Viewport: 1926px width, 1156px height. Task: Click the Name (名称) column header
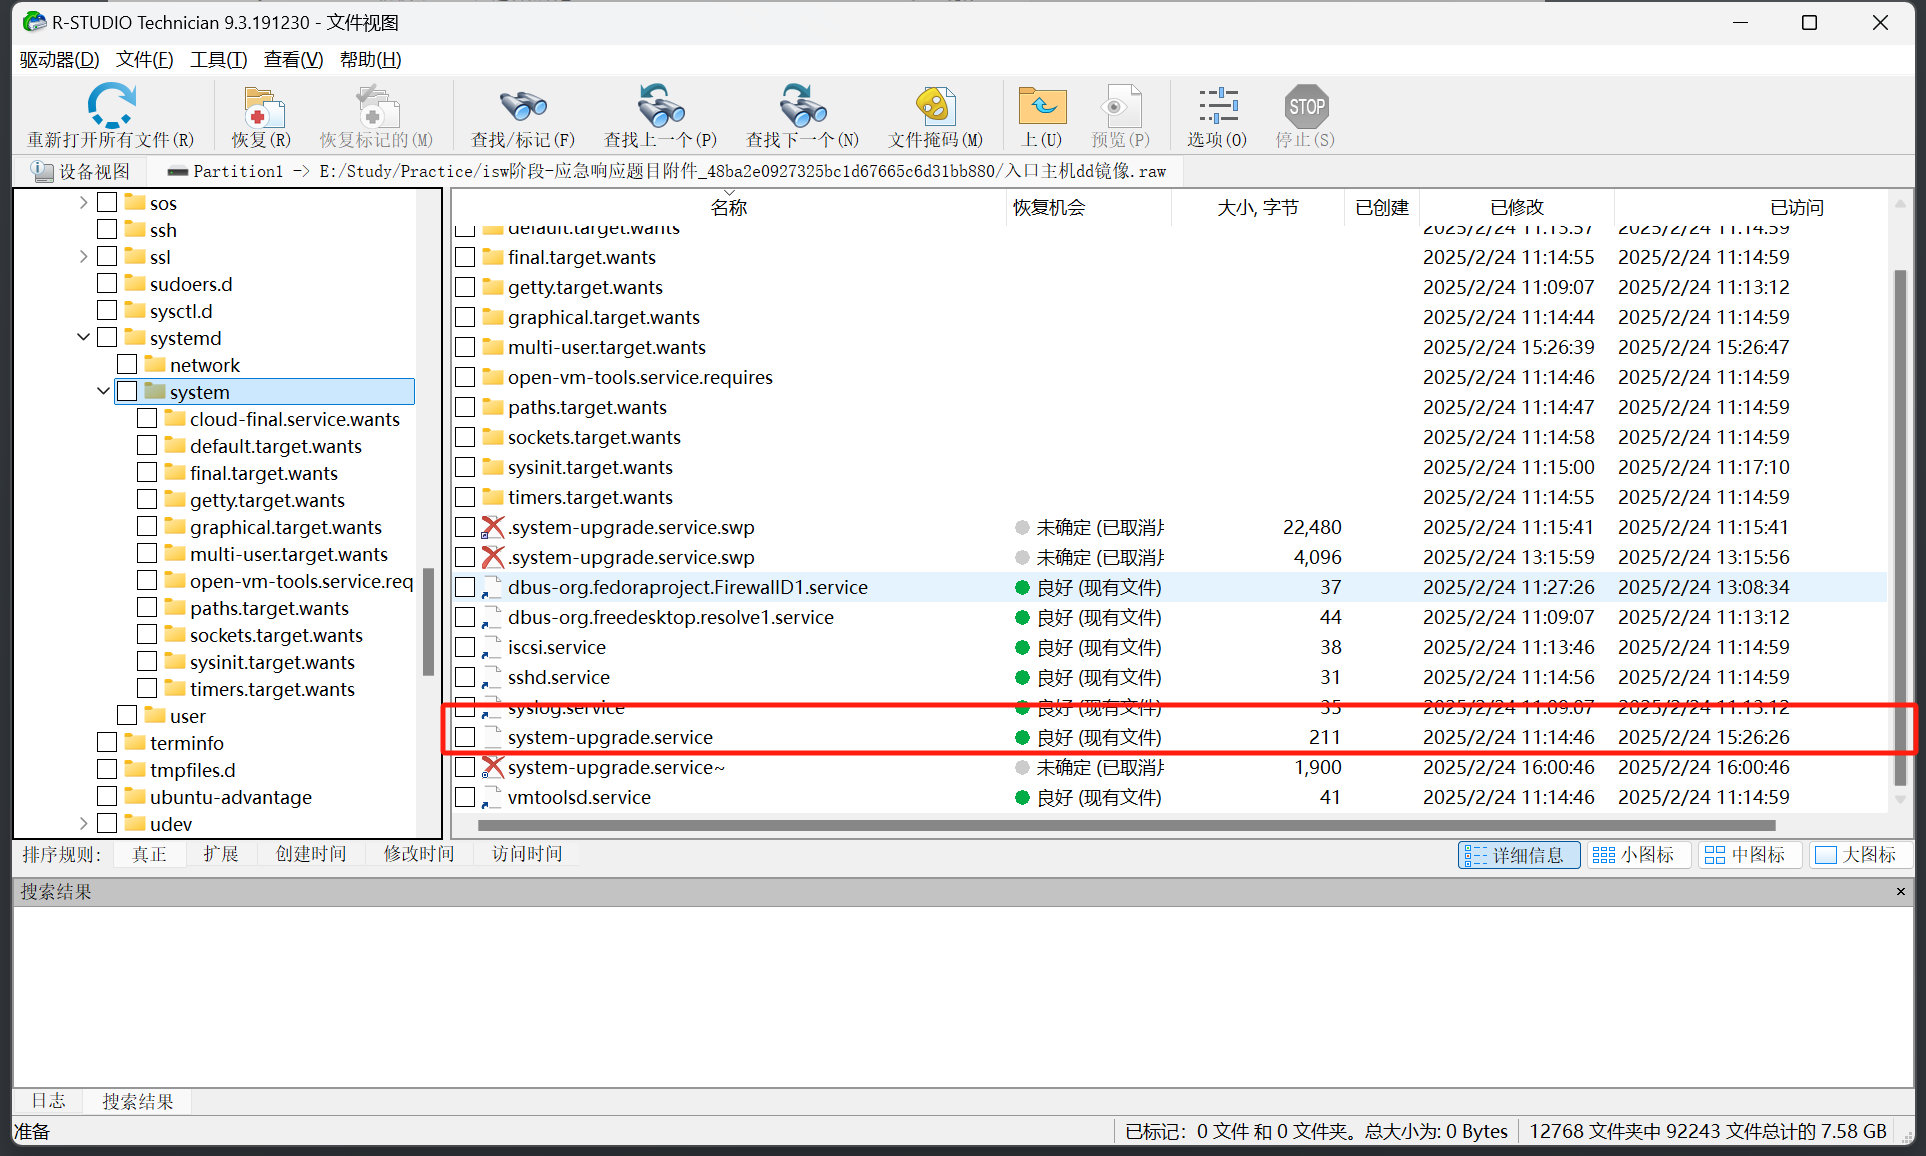pyautogui.click(x=728, y=207)
